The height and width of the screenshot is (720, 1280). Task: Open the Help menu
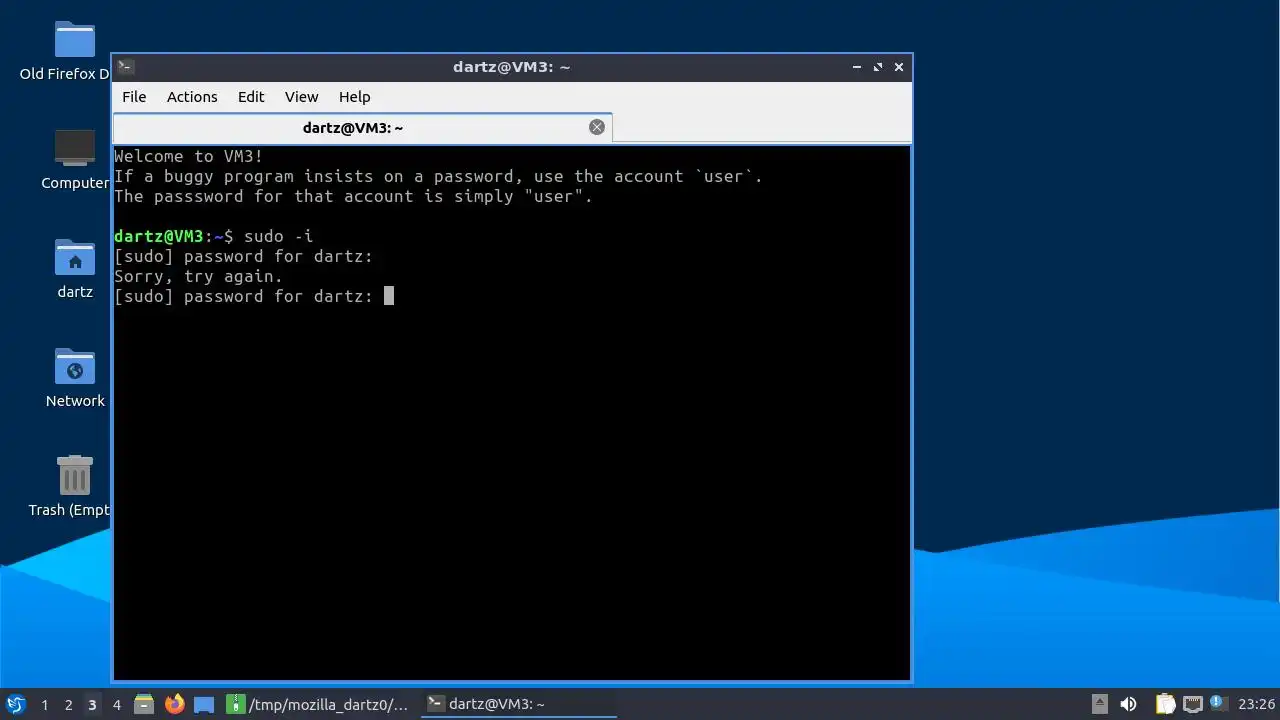[354, 97]
